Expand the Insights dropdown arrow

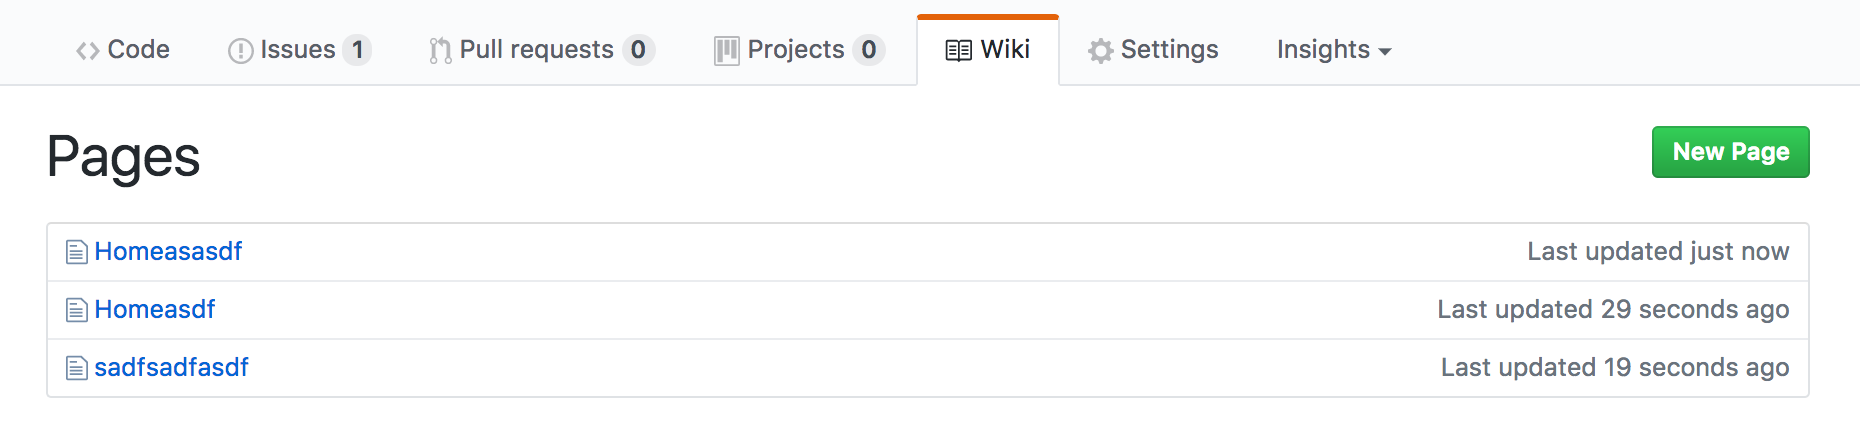pos(1385,52)
